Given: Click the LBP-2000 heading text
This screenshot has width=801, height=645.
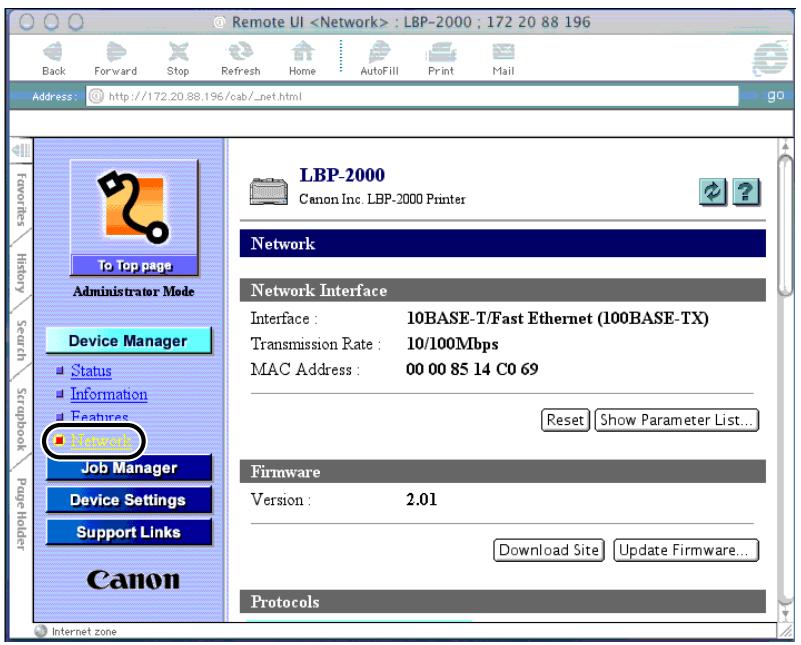Looking at the screenshot, I should tap(342, 175).
